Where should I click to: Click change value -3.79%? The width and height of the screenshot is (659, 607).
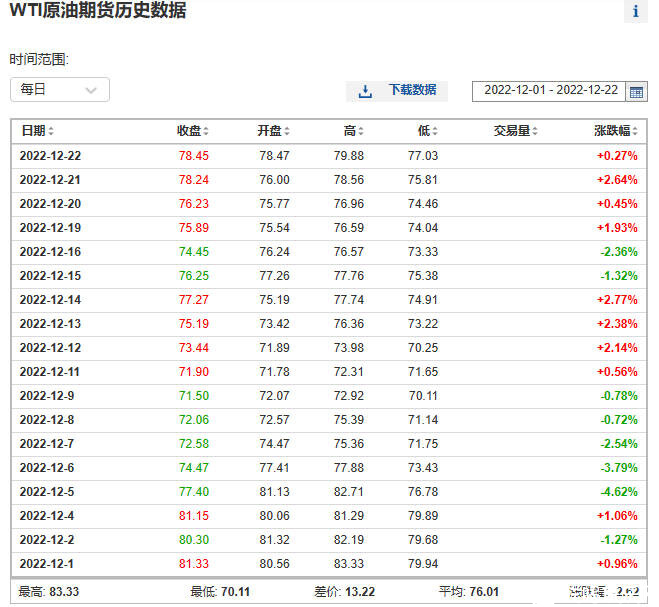tap(619, 467)
